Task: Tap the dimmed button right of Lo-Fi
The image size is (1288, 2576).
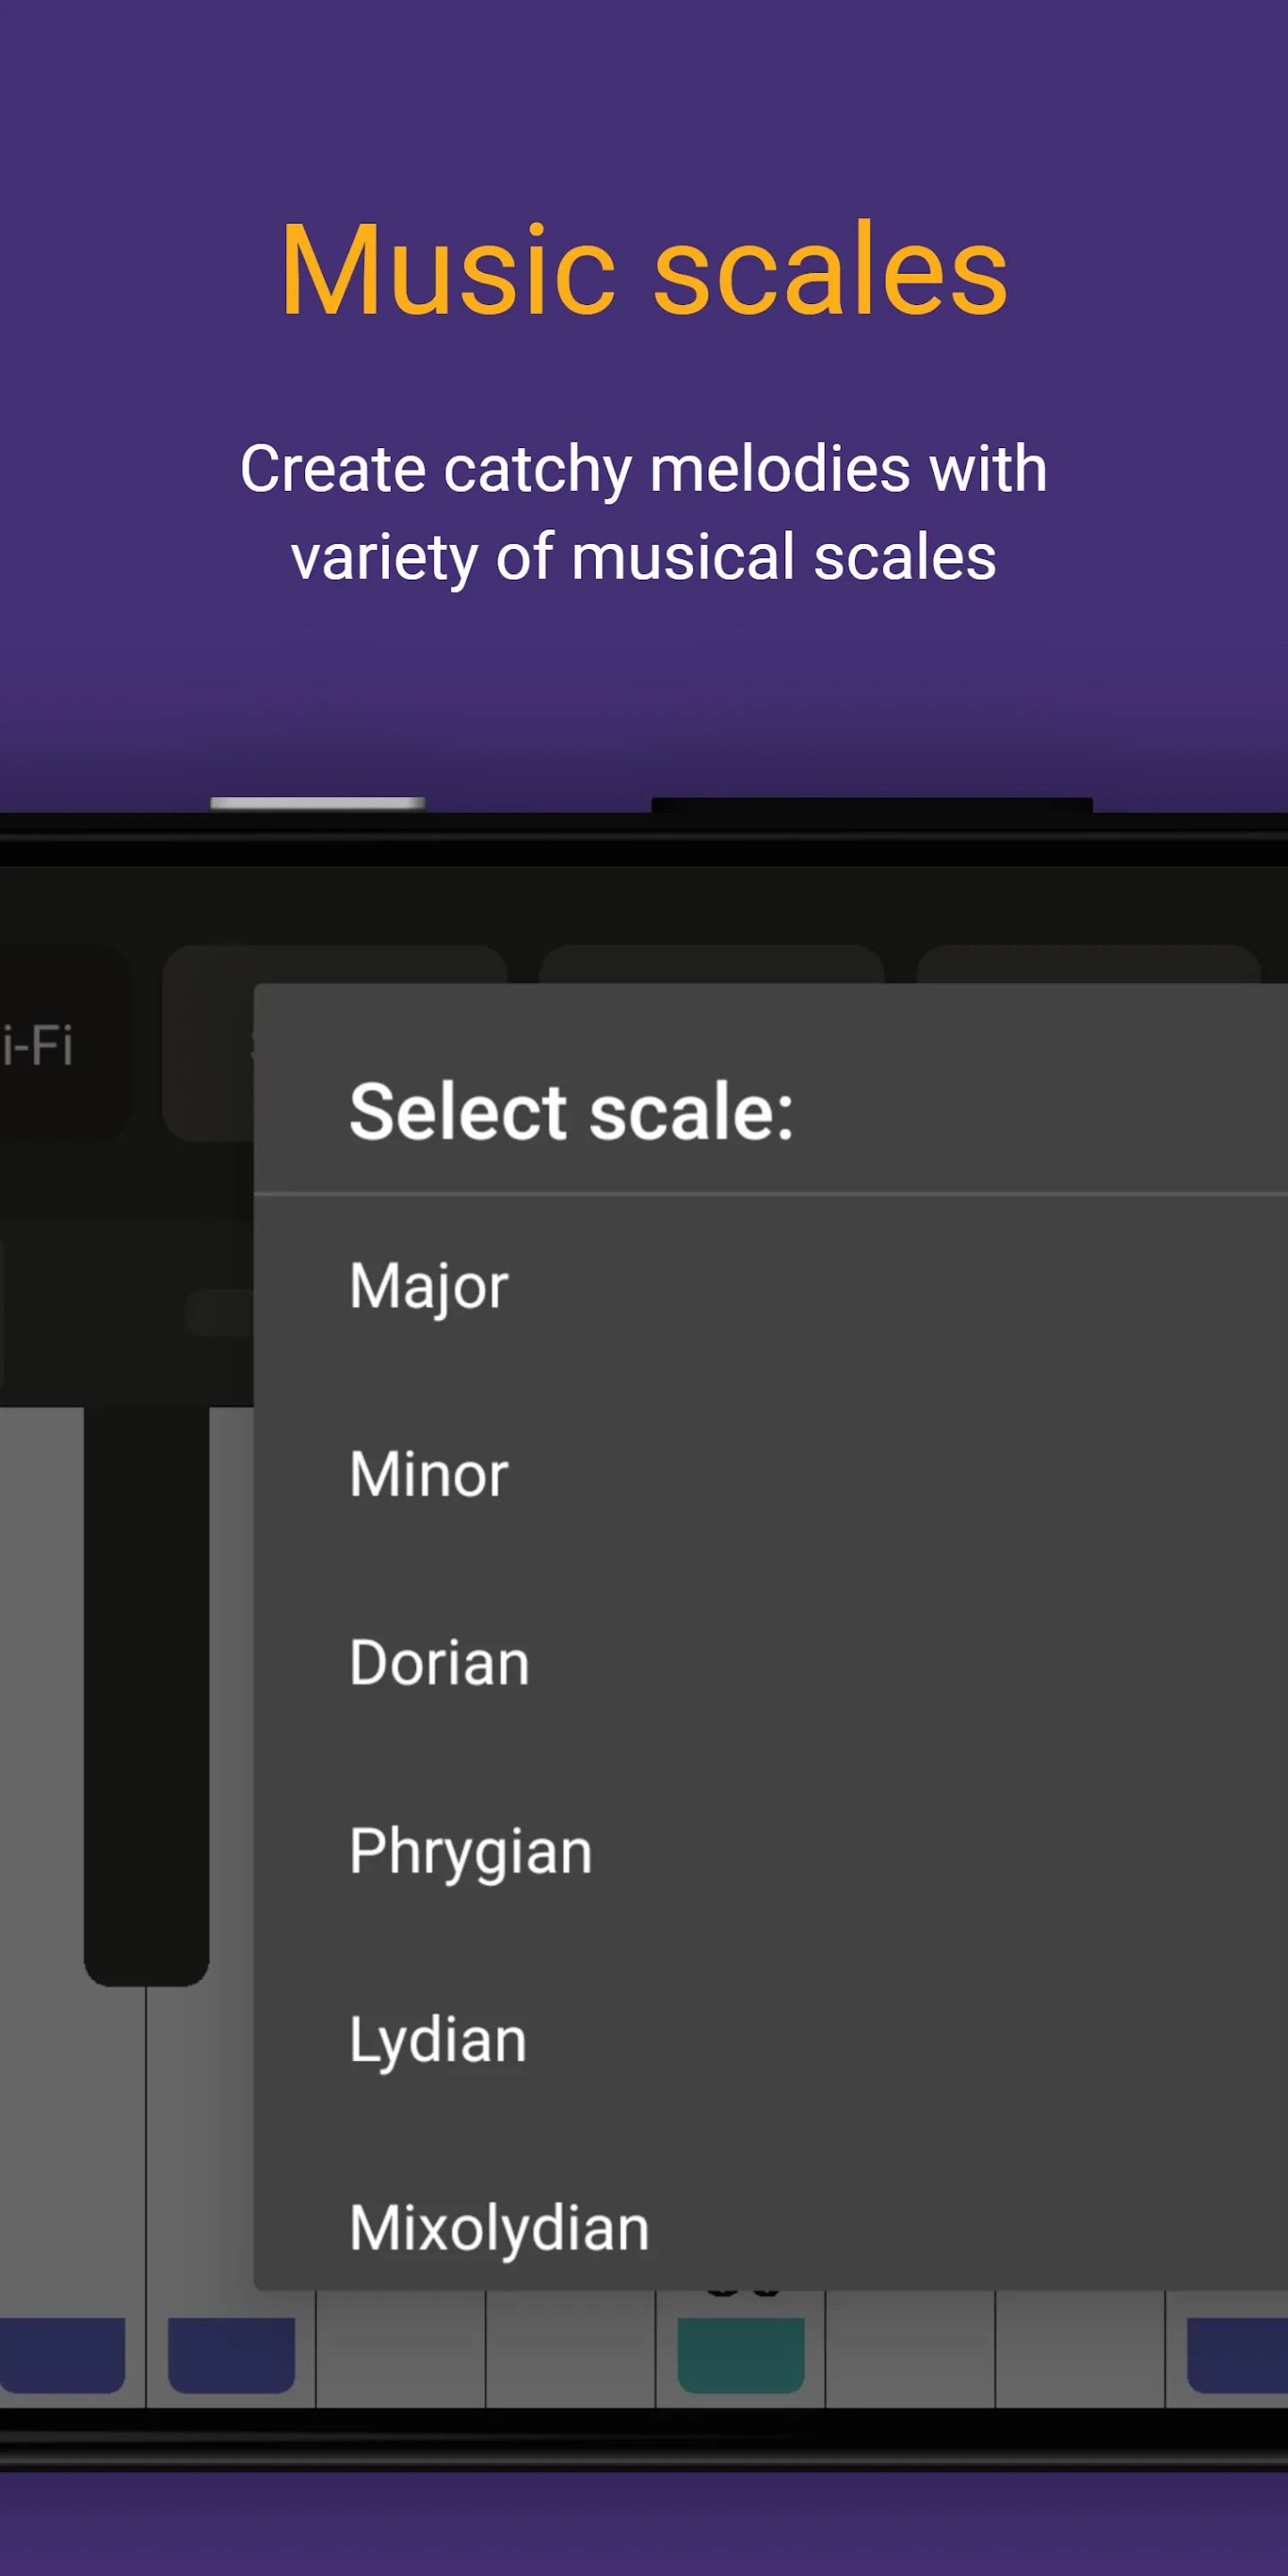Action: pos(207,1045)
